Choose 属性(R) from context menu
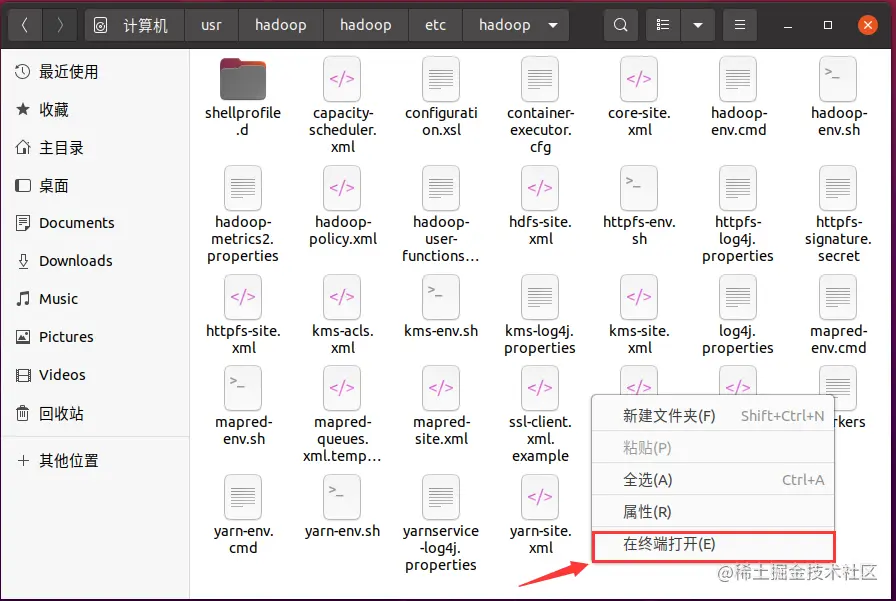This screenshot has width=896, height=601. coord(713,512)
